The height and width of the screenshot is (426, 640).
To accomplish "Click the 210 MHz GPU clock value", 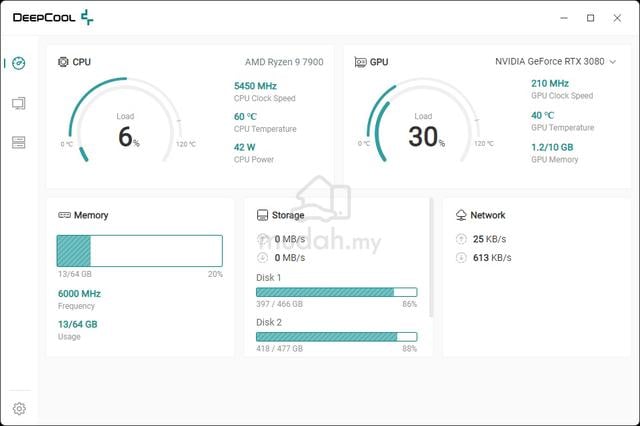I will tap(550, 84).
